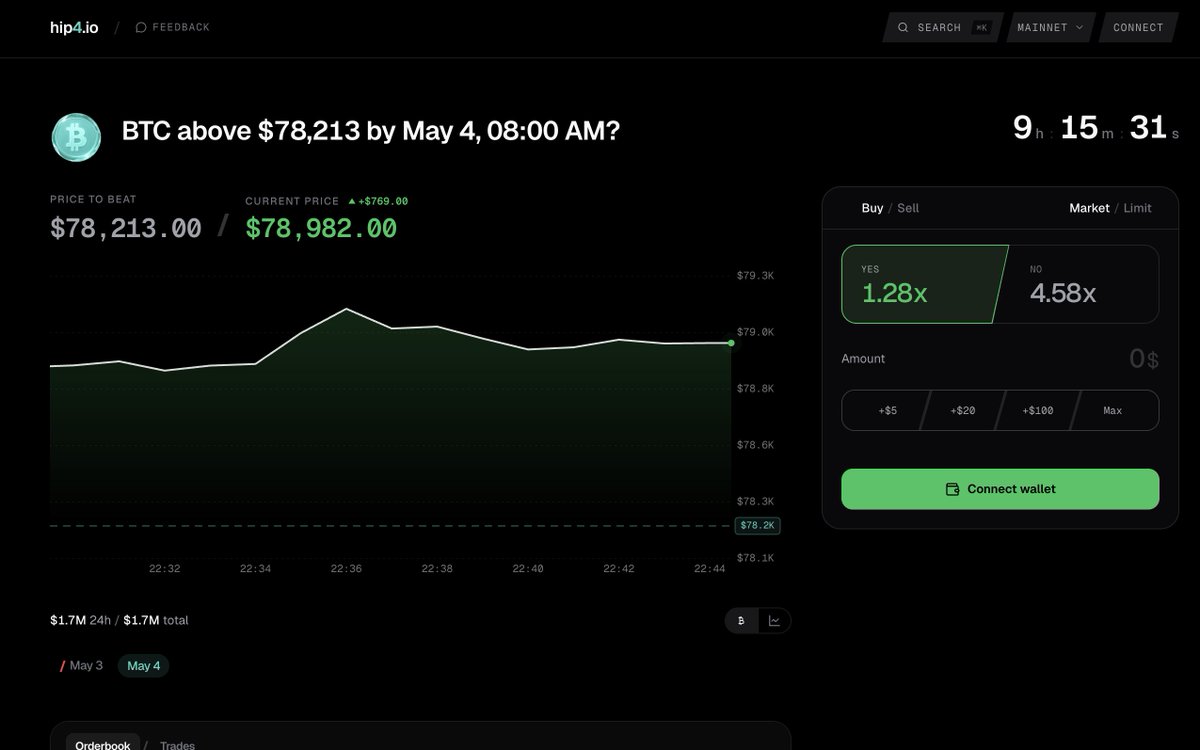Click the Amount input field
The image size is (1200, 750).
click(x=1000, y=359)
